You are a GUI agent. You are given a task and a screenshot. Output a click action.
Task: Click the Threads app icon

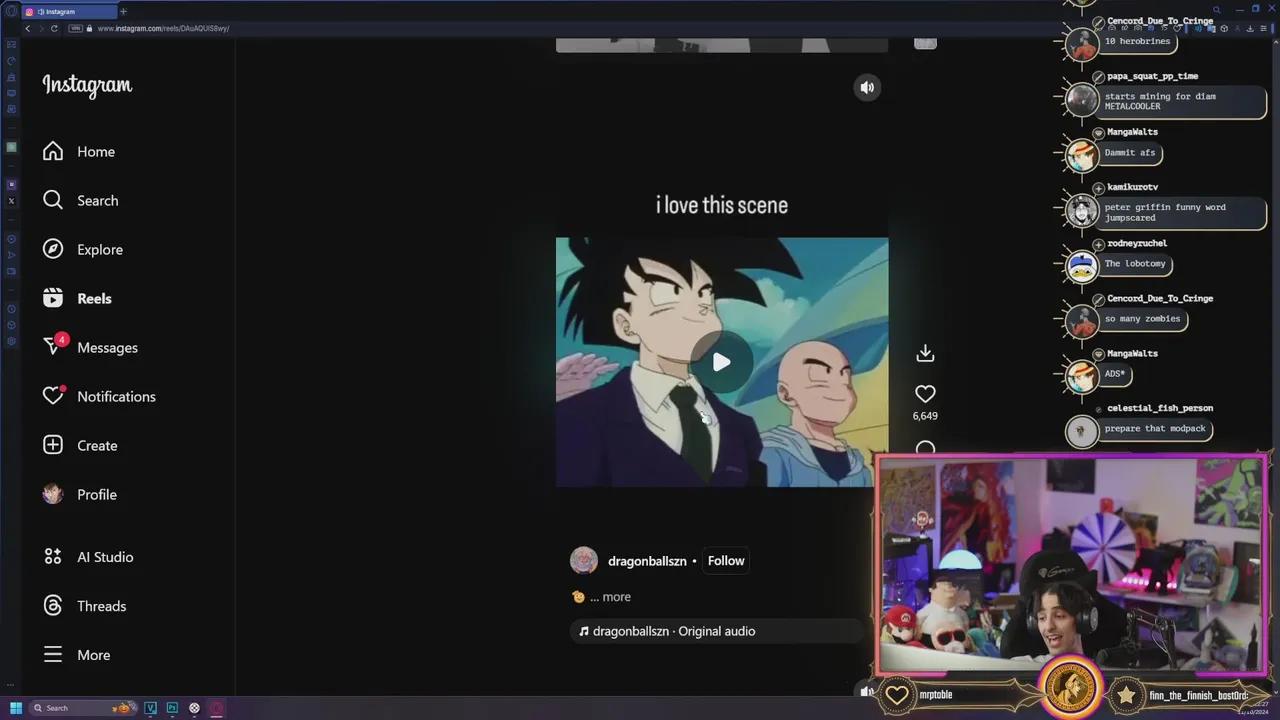click(x=52, y=606)
